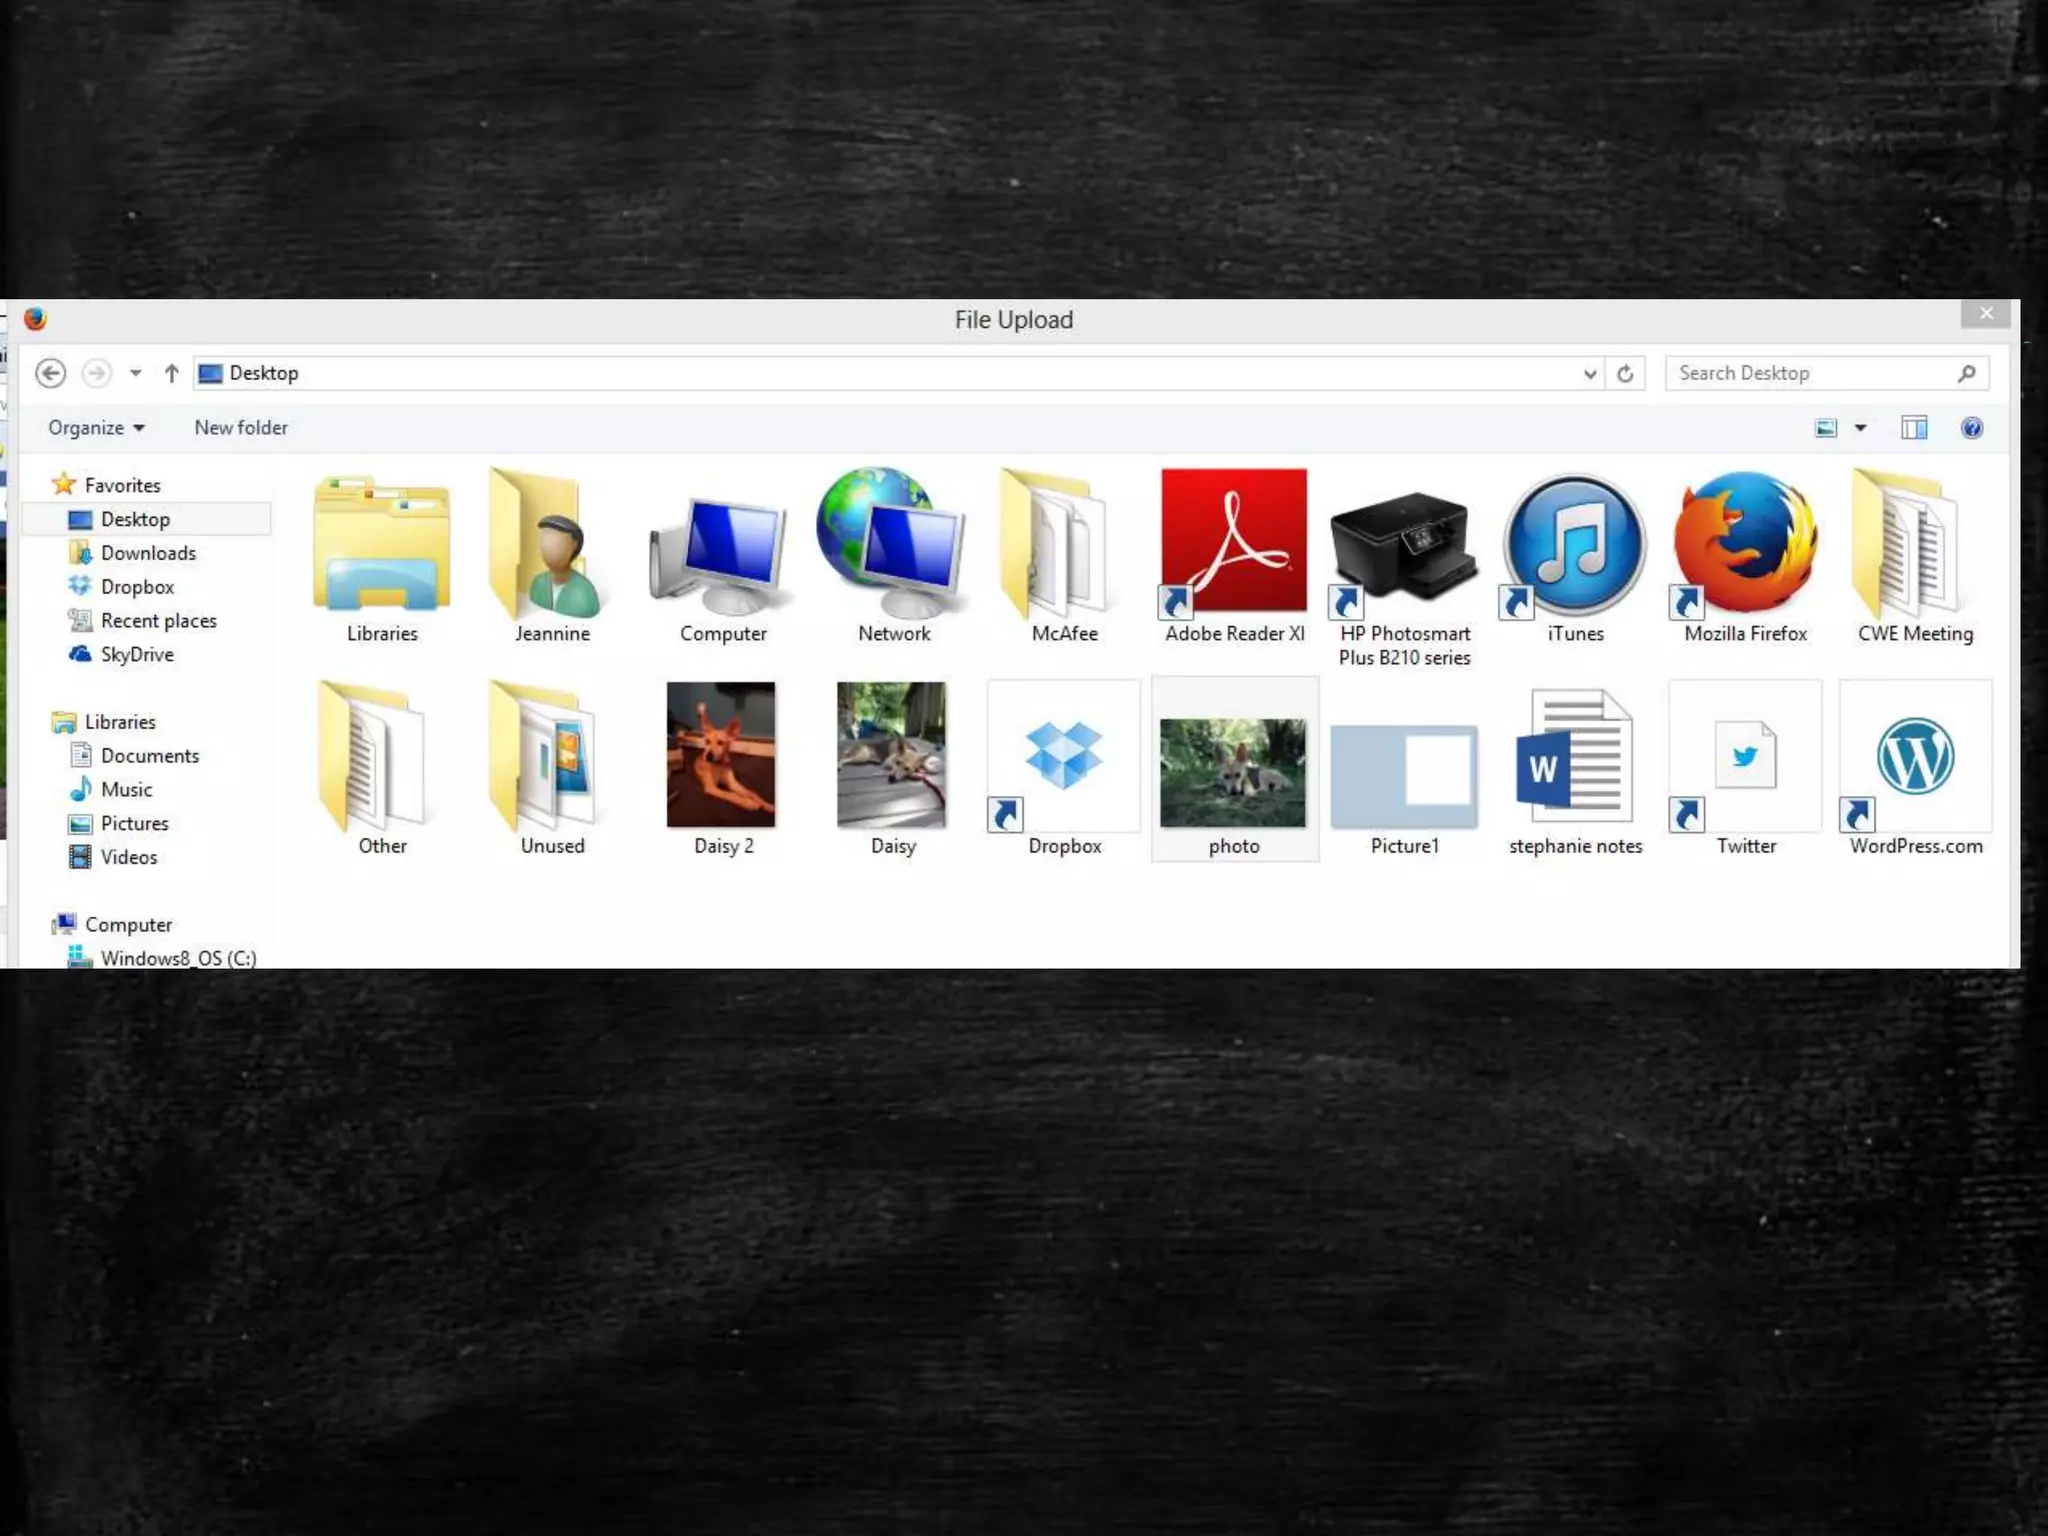Click the New folder button
This screenshot has width=2048, height=1536.
tap(241, 428)
